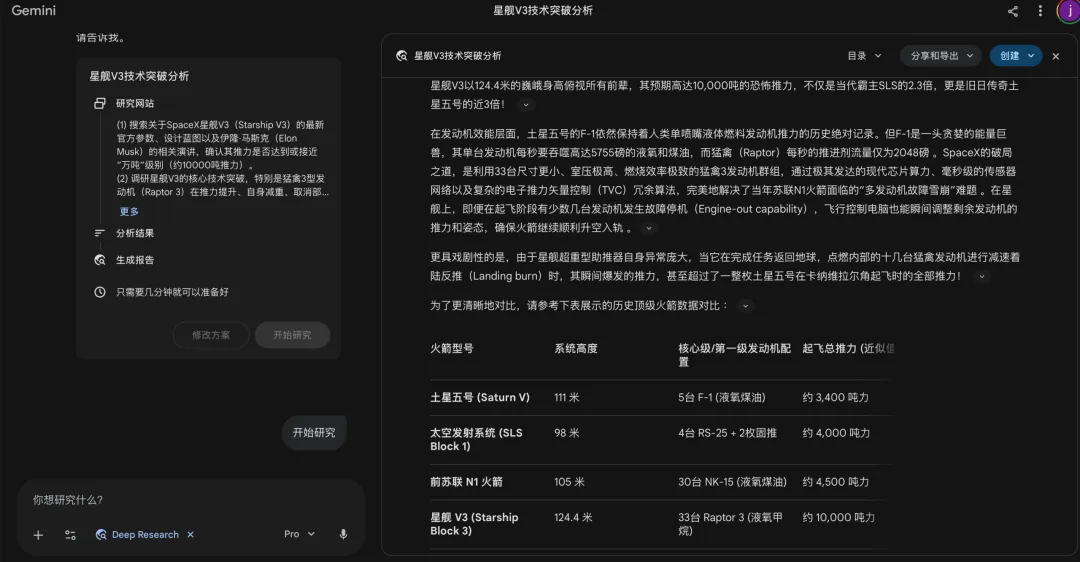Expand source chevron after 顺利升空入轨
The width and height of the screenshot is (1080, 562).
pos(648,228)
